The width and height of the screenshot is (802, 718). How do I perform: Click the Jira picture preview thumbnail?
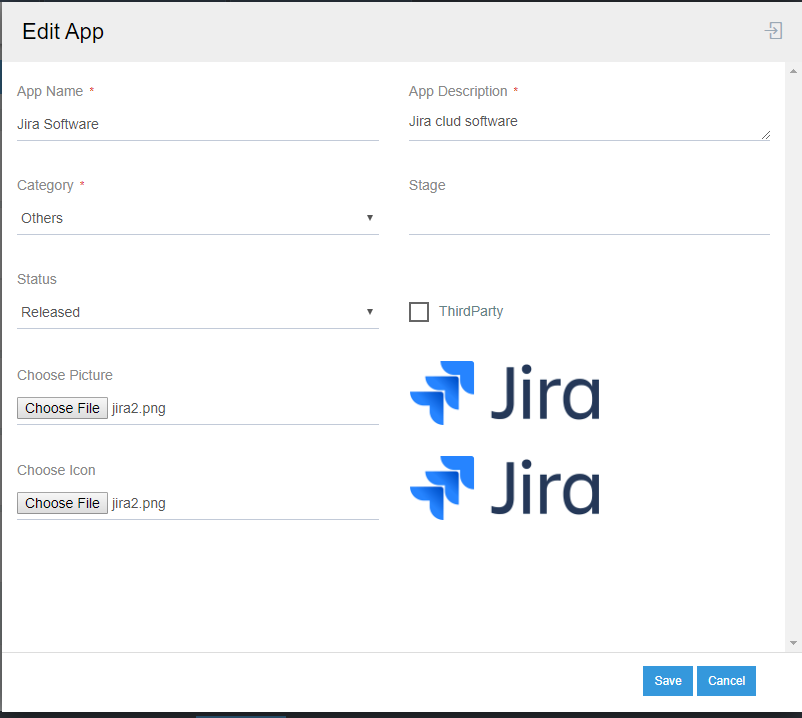[x=505, y=393]
